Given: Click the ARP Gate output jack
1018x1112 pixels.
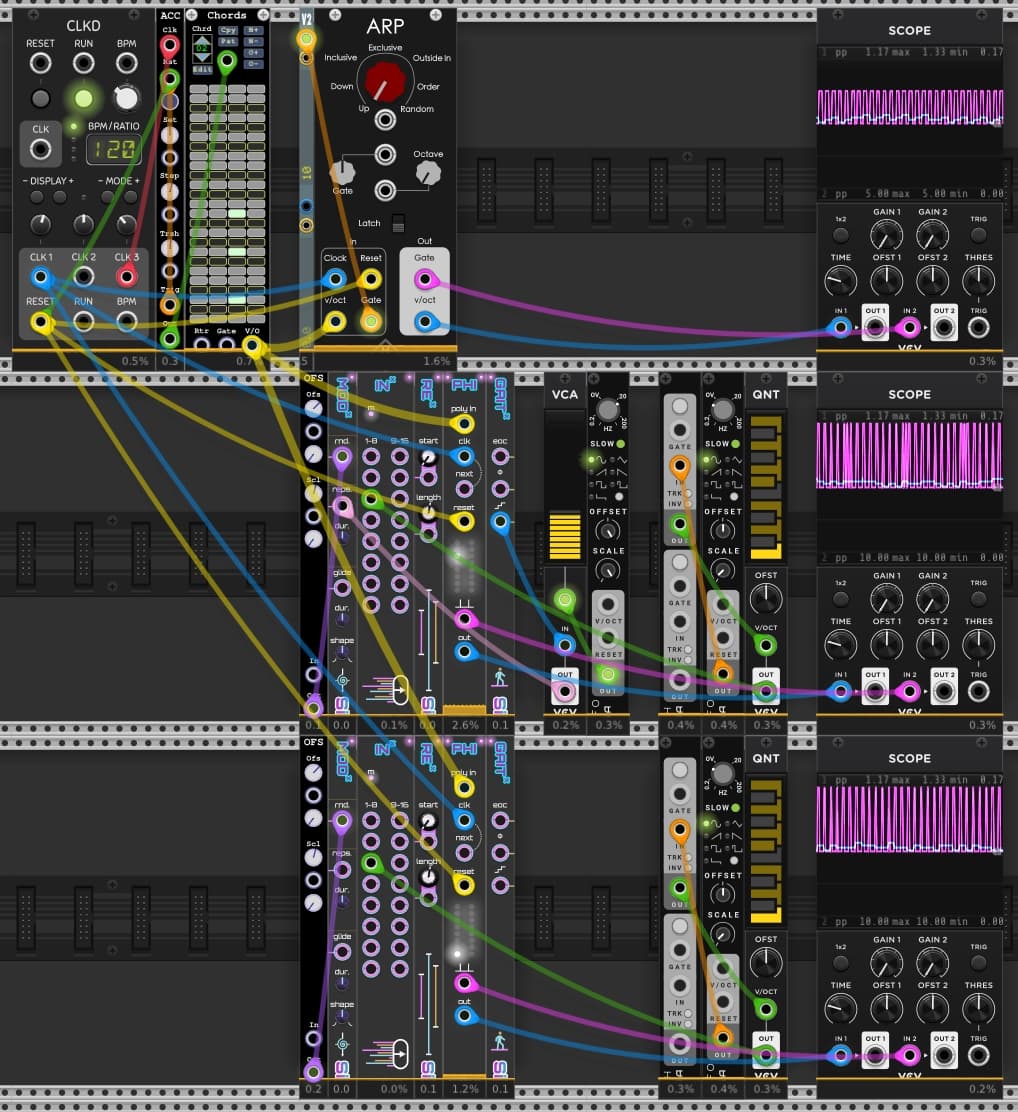Looking at the screenshot, I should [x=424, y=281].
